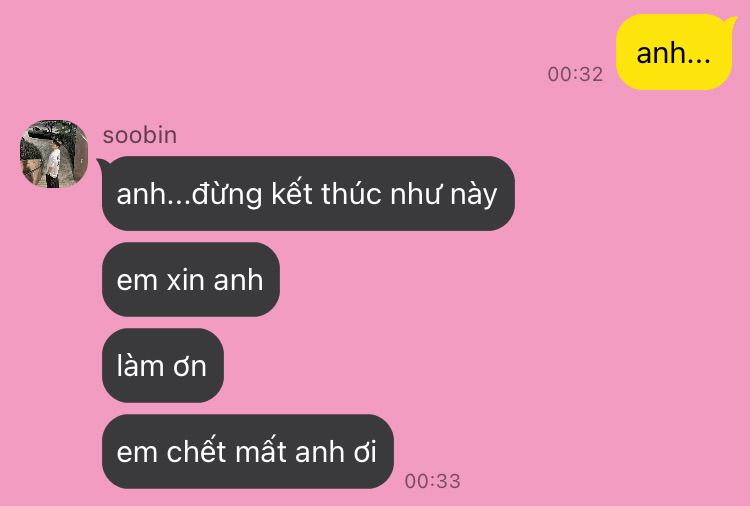Click the tail of the yellow bubble
Image resolution: width=750 pixels, height=506 pixels.
730,22
